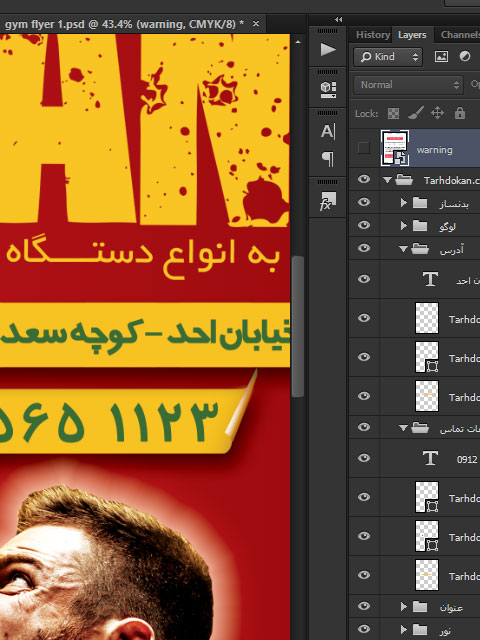The image size is (480, 640).
Task: Lock position move-arrows icon
Action: (x=437, y=113)
